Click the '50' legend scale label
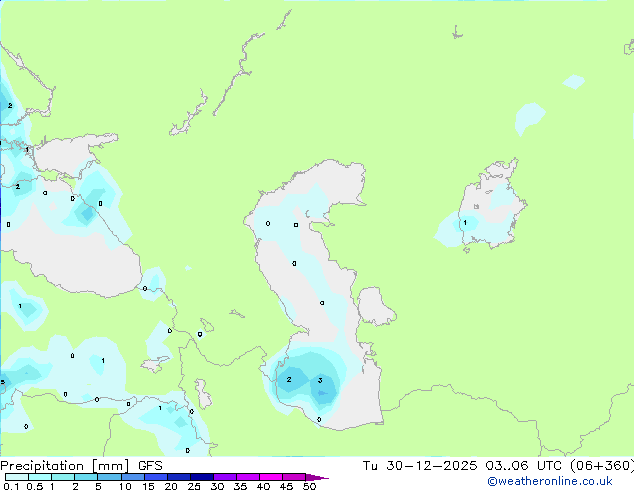634x490 pixels. tap(309, 486)
